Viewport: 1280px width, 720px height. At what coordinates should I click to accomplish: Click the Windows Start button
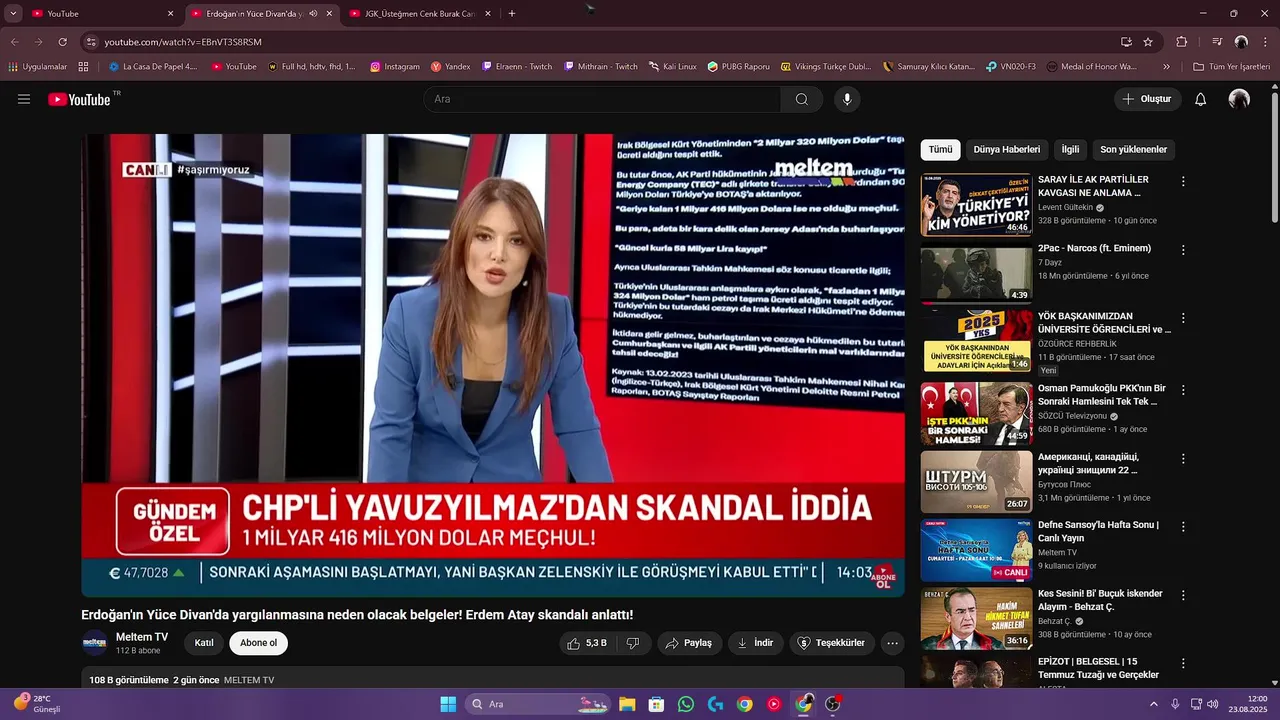448,704
